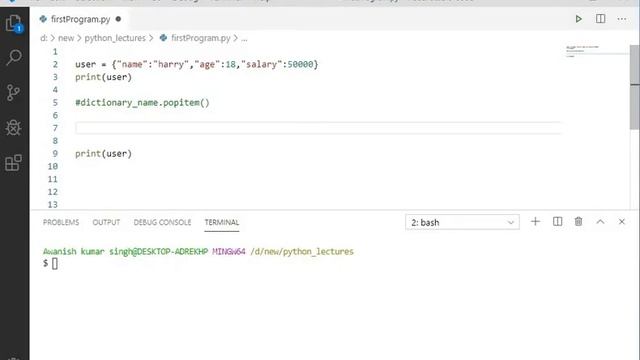Click the 'new' breadcrumb folder
Viewport: 640px width, 360px height.
(x=66, y=38)
